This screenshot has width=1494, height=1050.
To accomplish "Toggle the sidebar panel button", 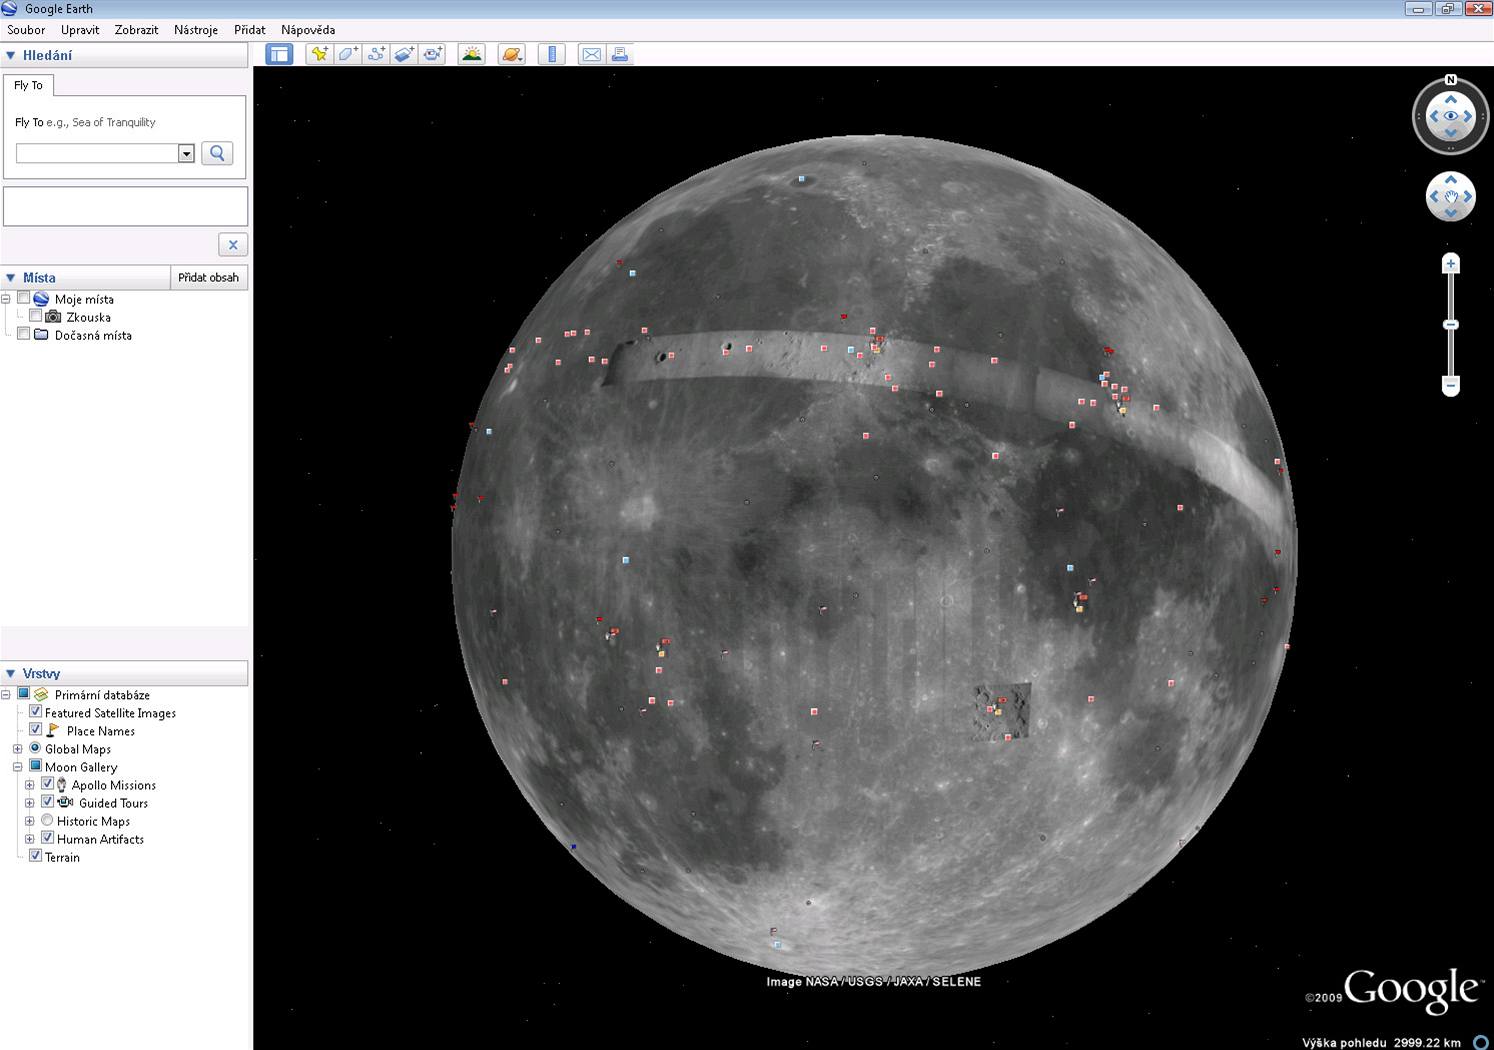I will tap(279, 55).
